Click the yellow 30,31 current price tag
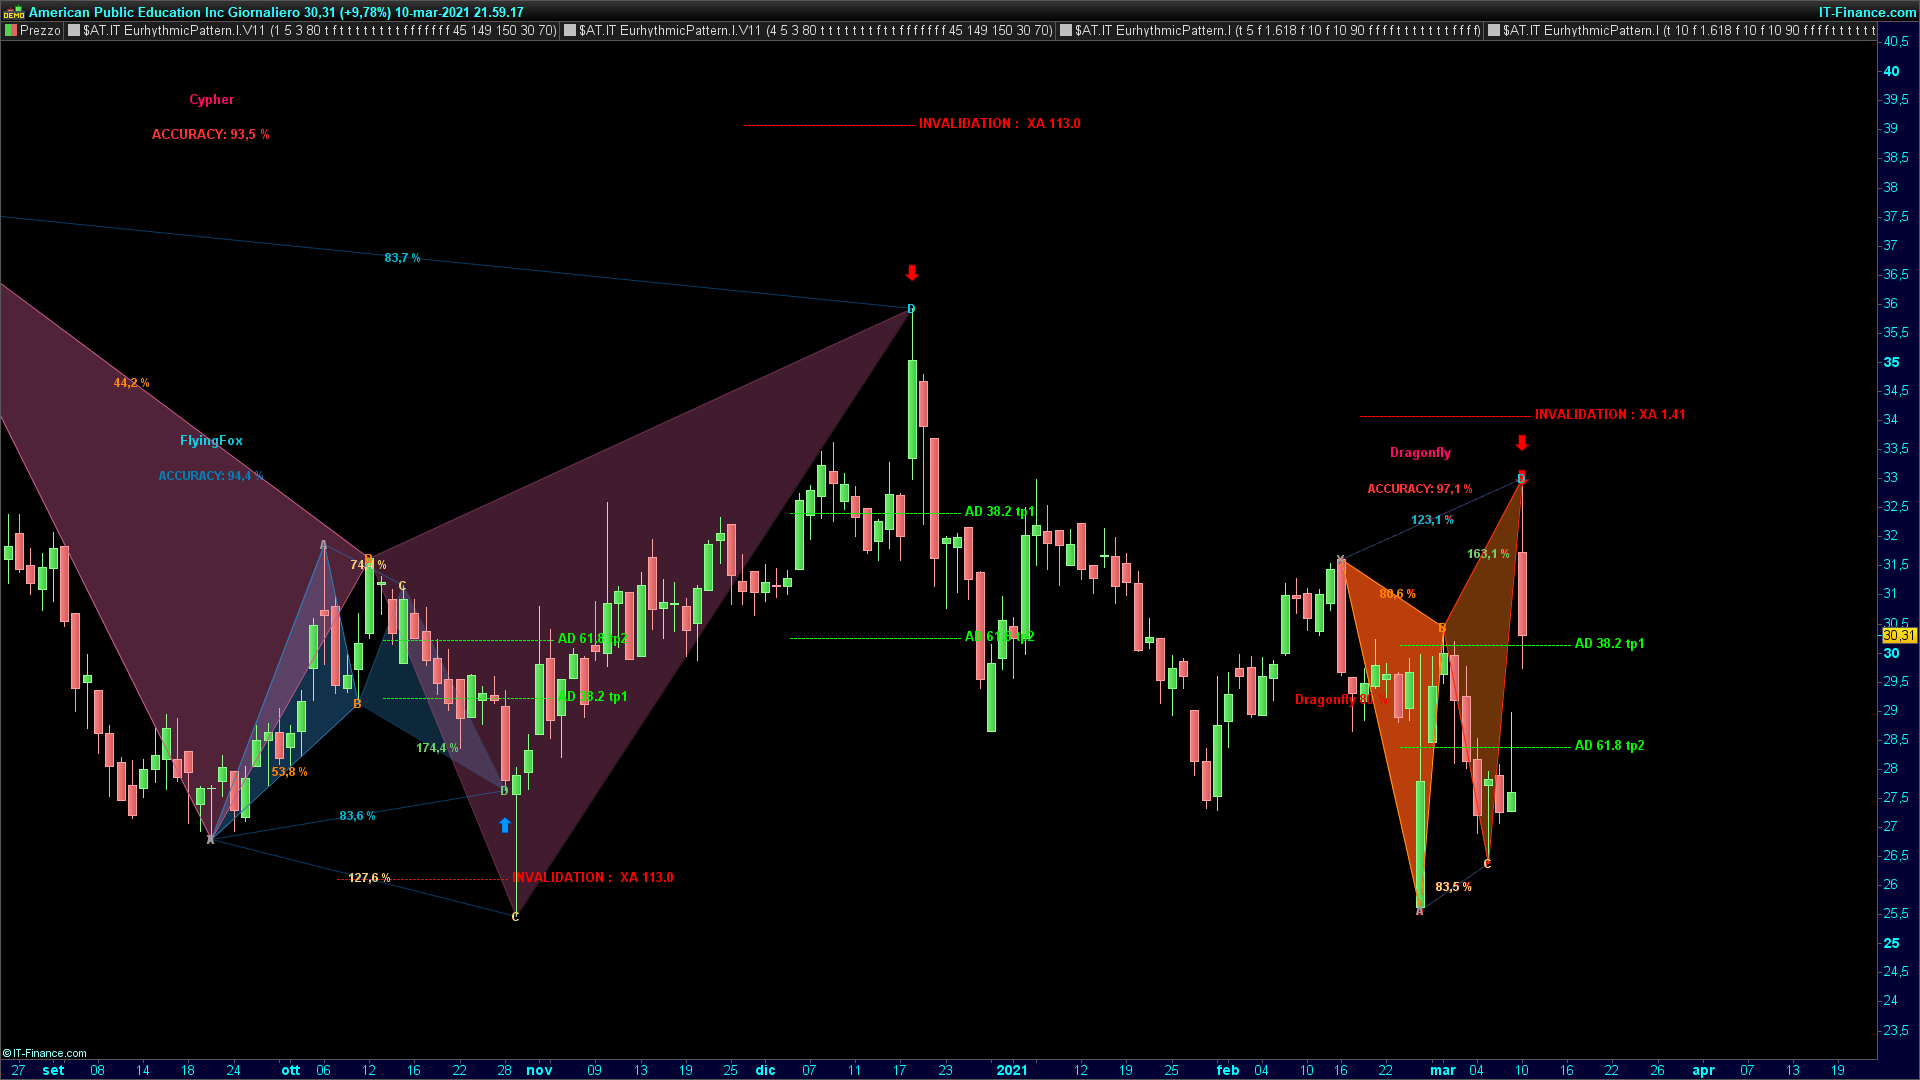Screen dimensions: 1920x1080 click(1898, 636)
